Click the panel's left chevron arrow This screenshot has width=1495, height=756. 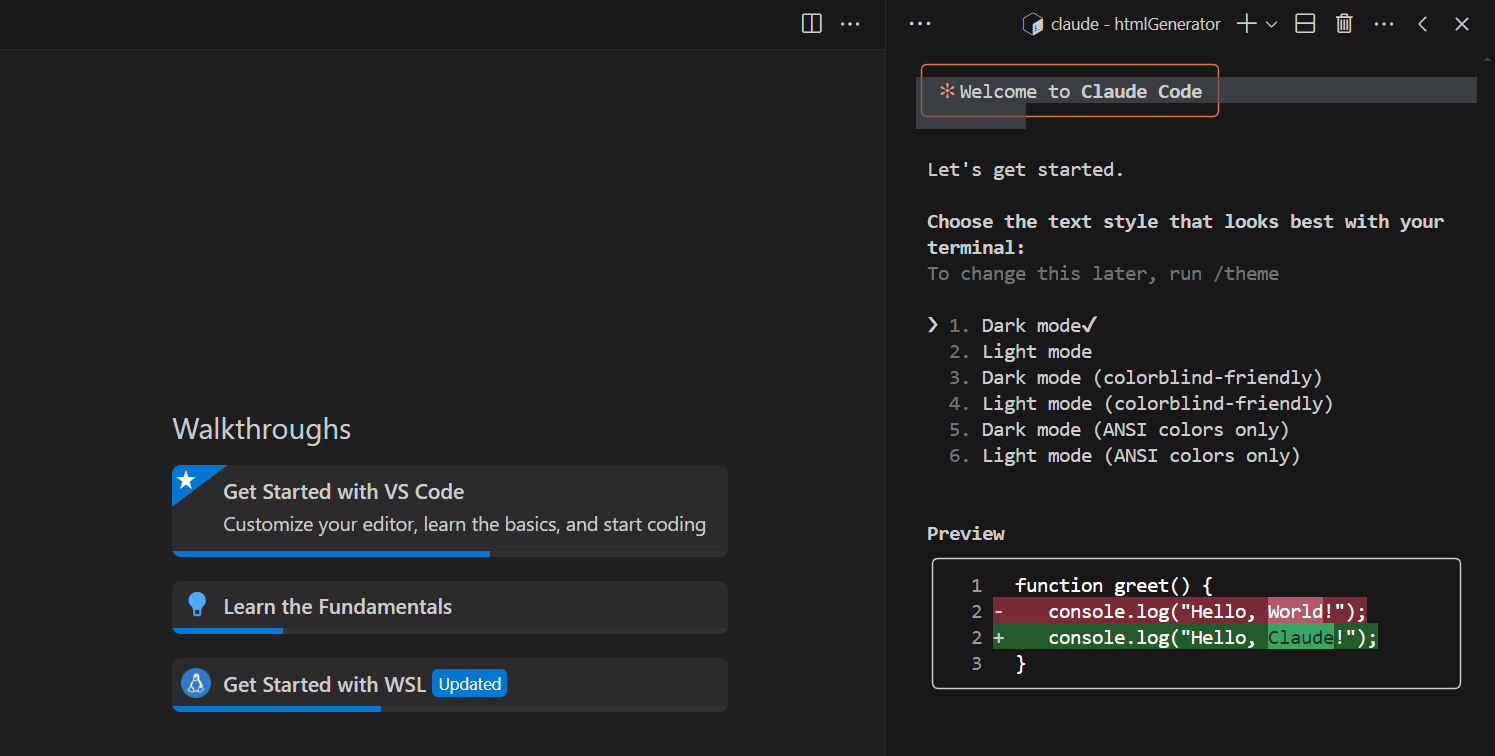(x=1422, y=24)
